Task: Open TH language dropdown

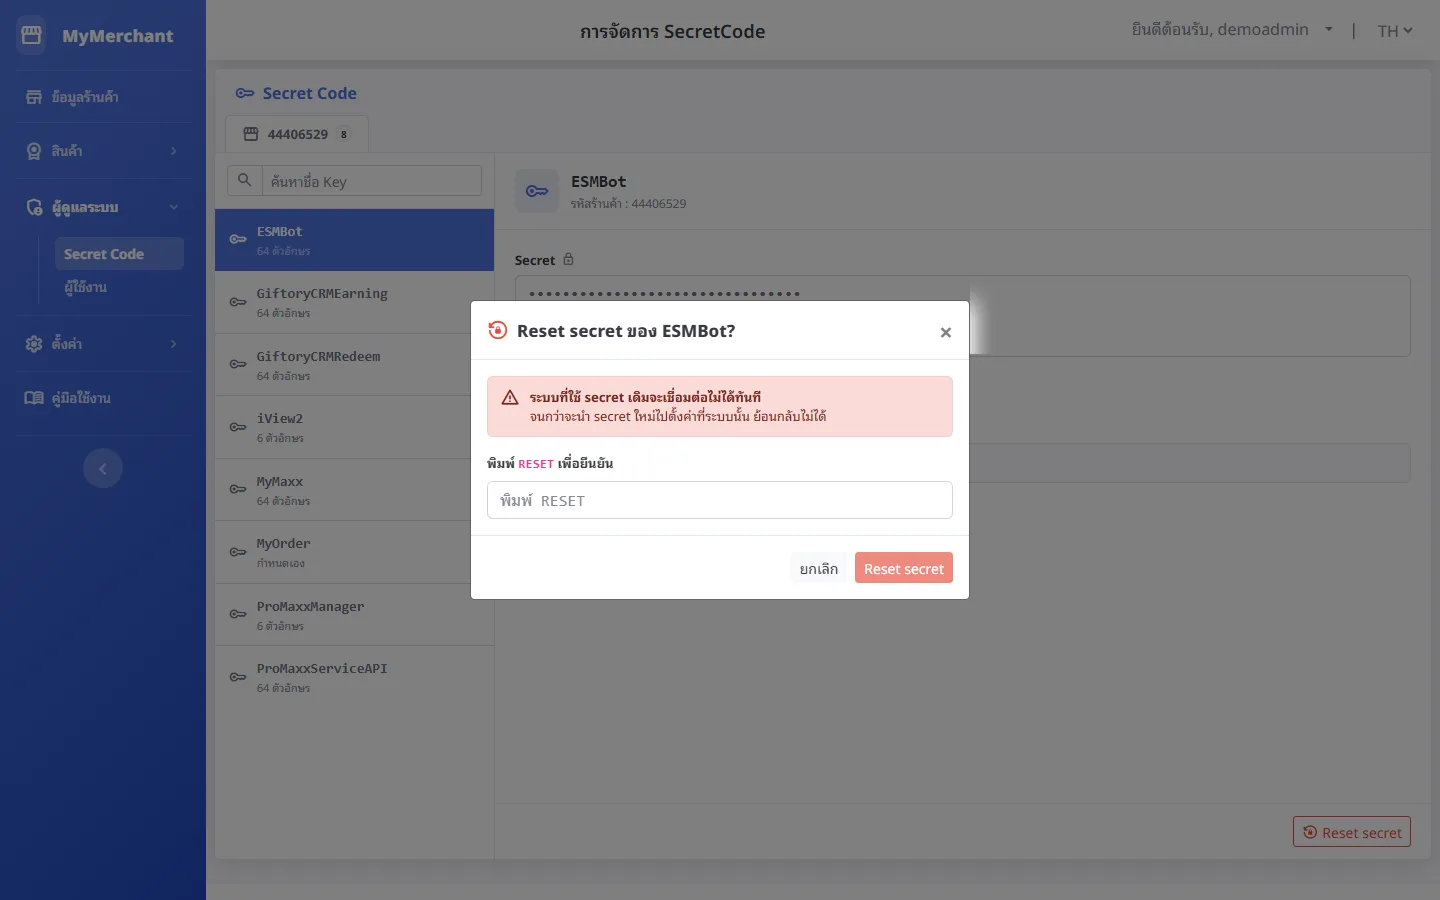Action: click(1395, 31)
